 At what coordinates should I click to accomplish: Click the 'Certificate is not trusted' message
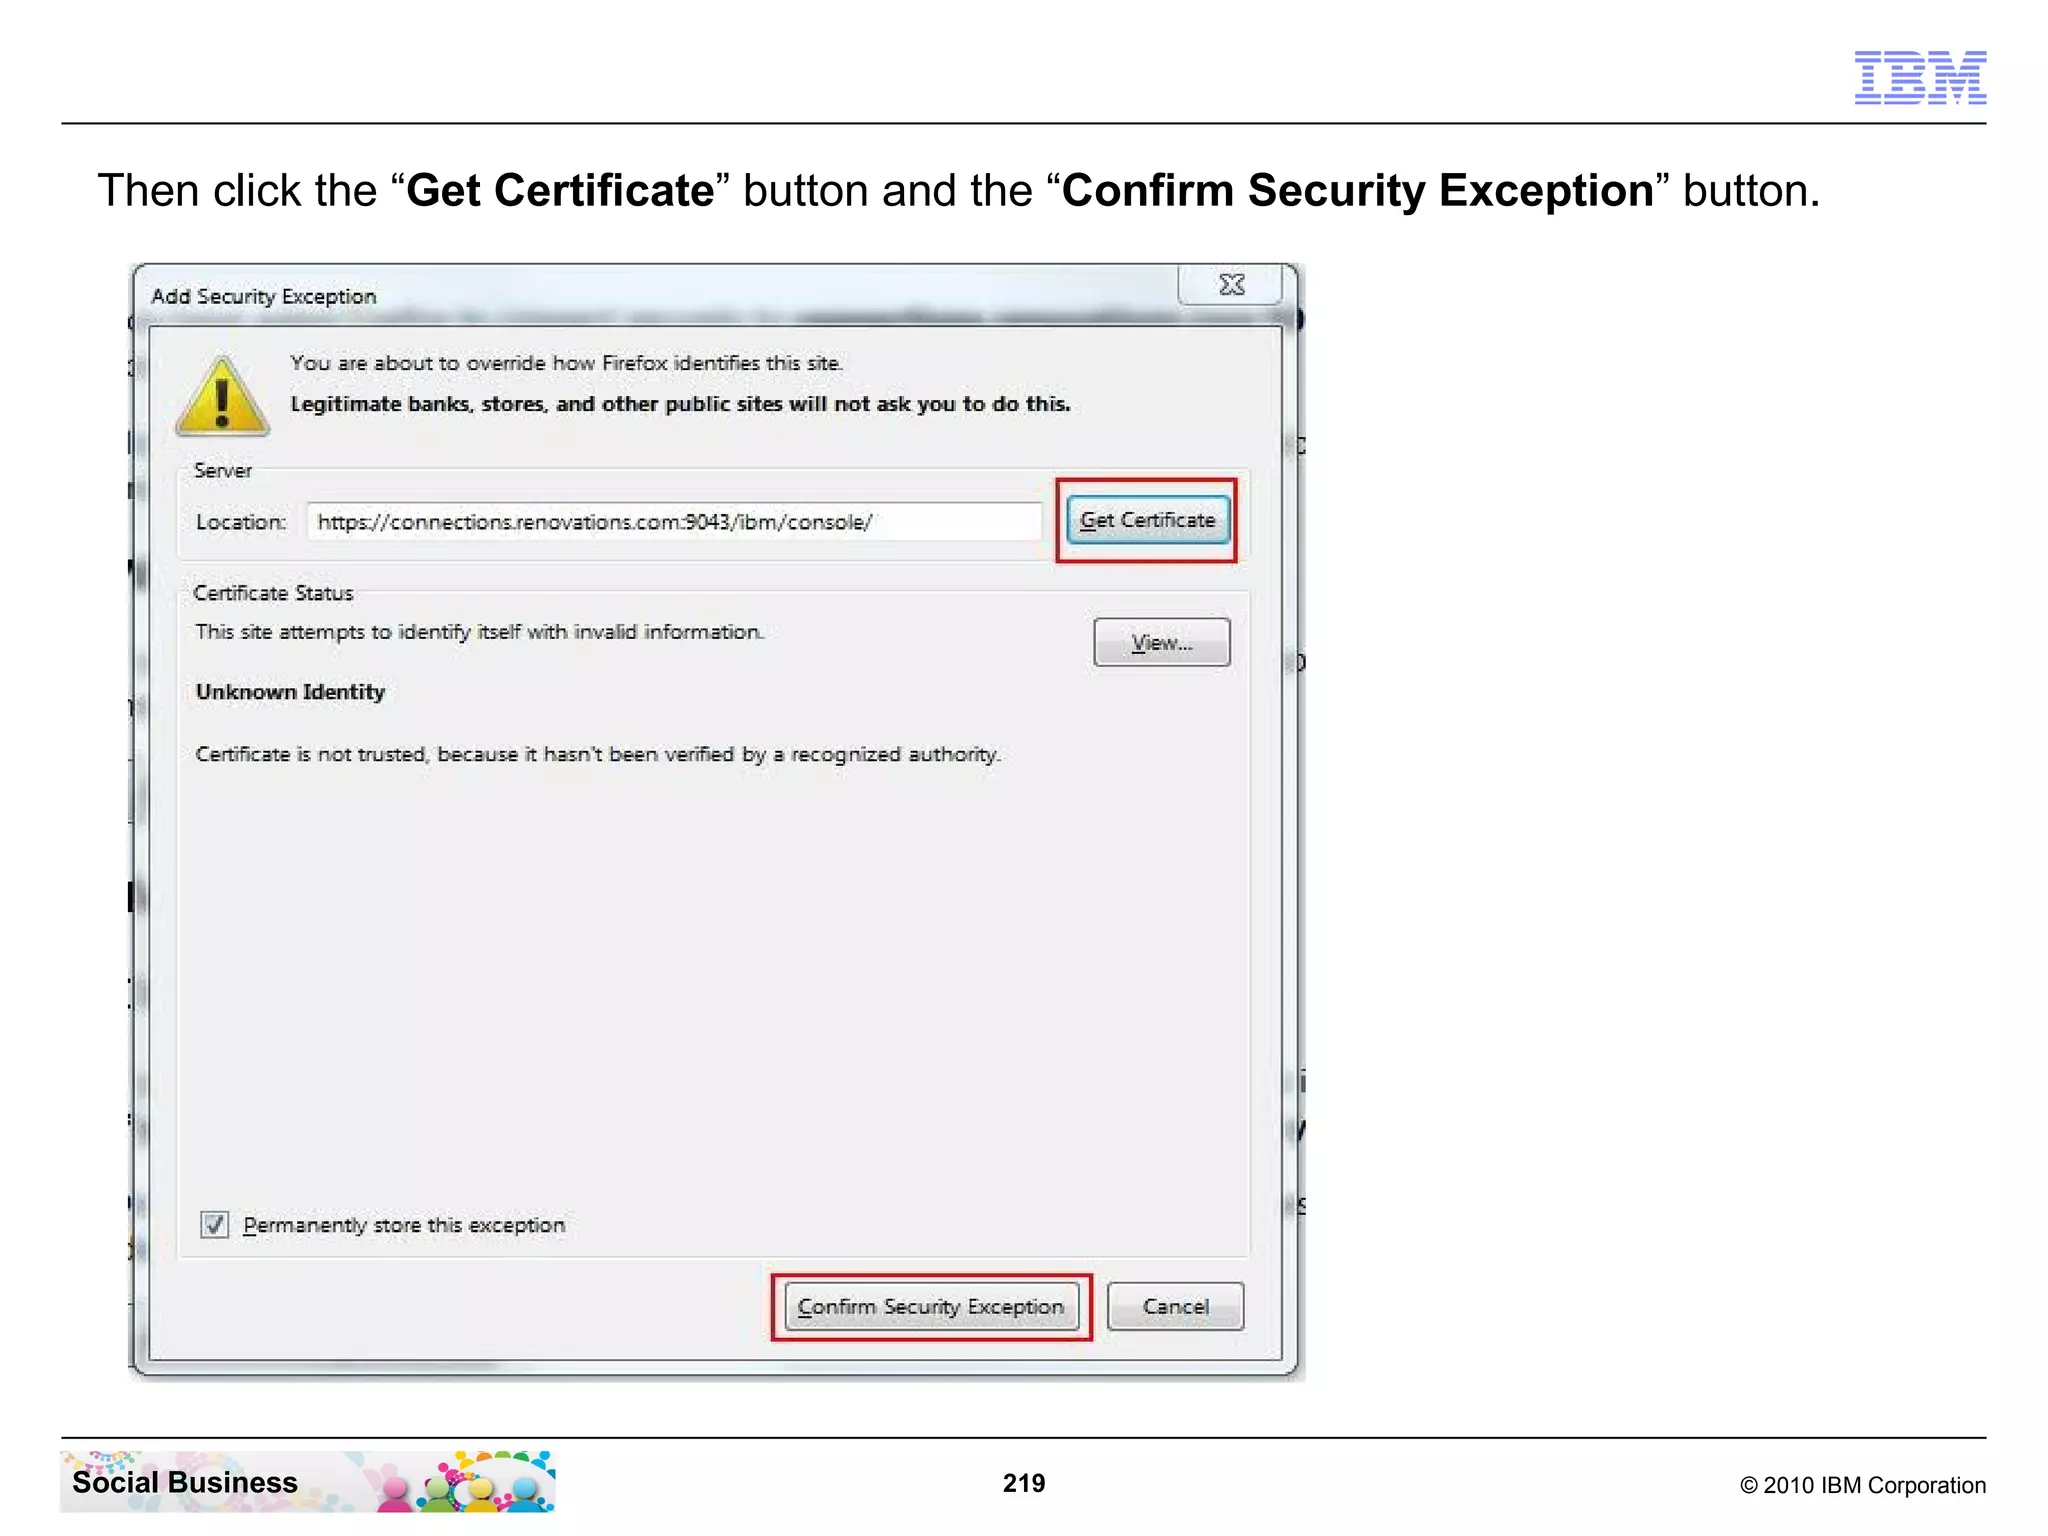(597, 754)
